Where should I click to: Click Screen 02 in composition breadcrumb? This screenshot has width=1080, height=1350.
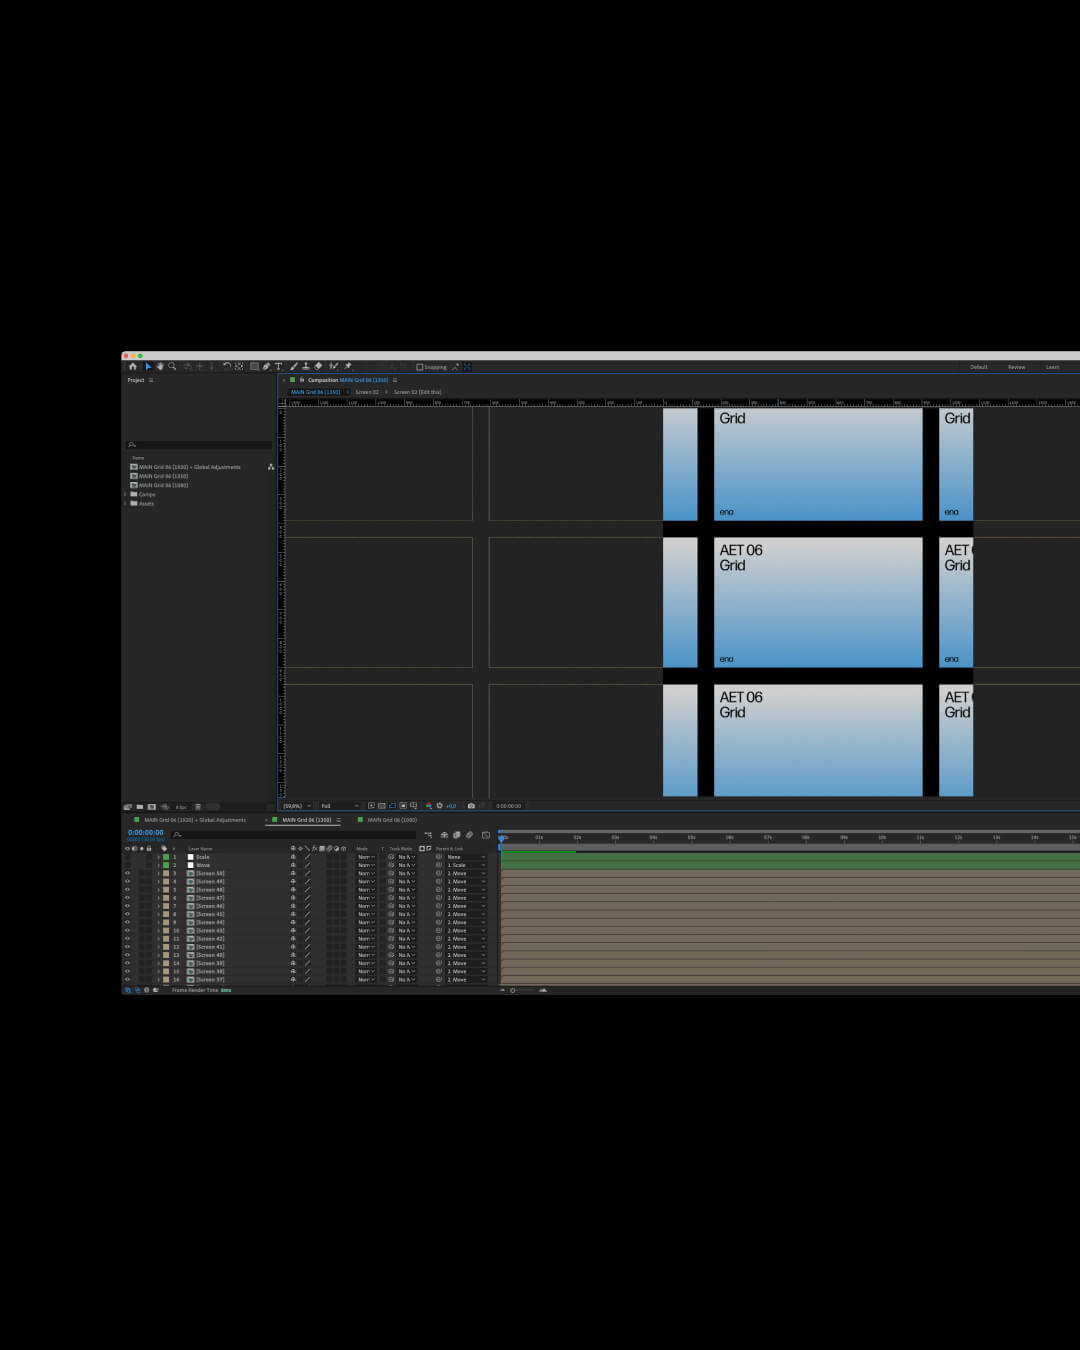coord(367,392)
